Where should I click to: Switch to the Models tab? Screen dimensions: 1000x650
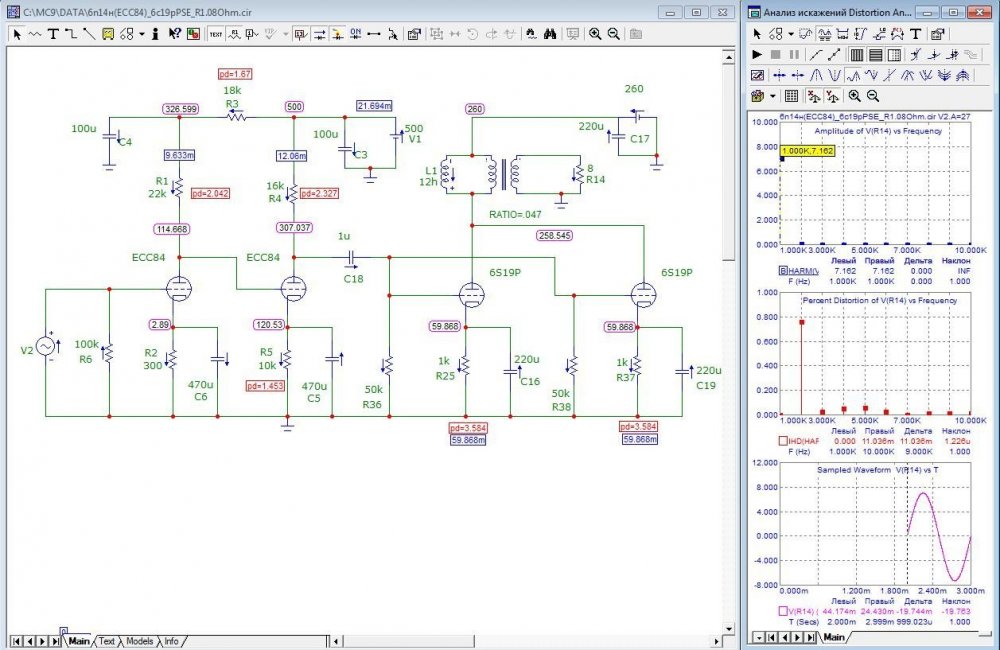(139, 641)
